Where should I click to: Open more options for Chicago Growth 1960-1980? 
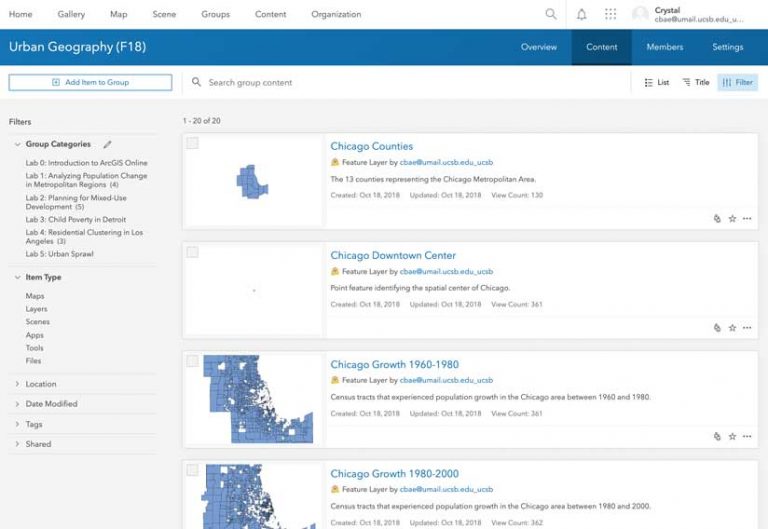[x=747, y=436]
